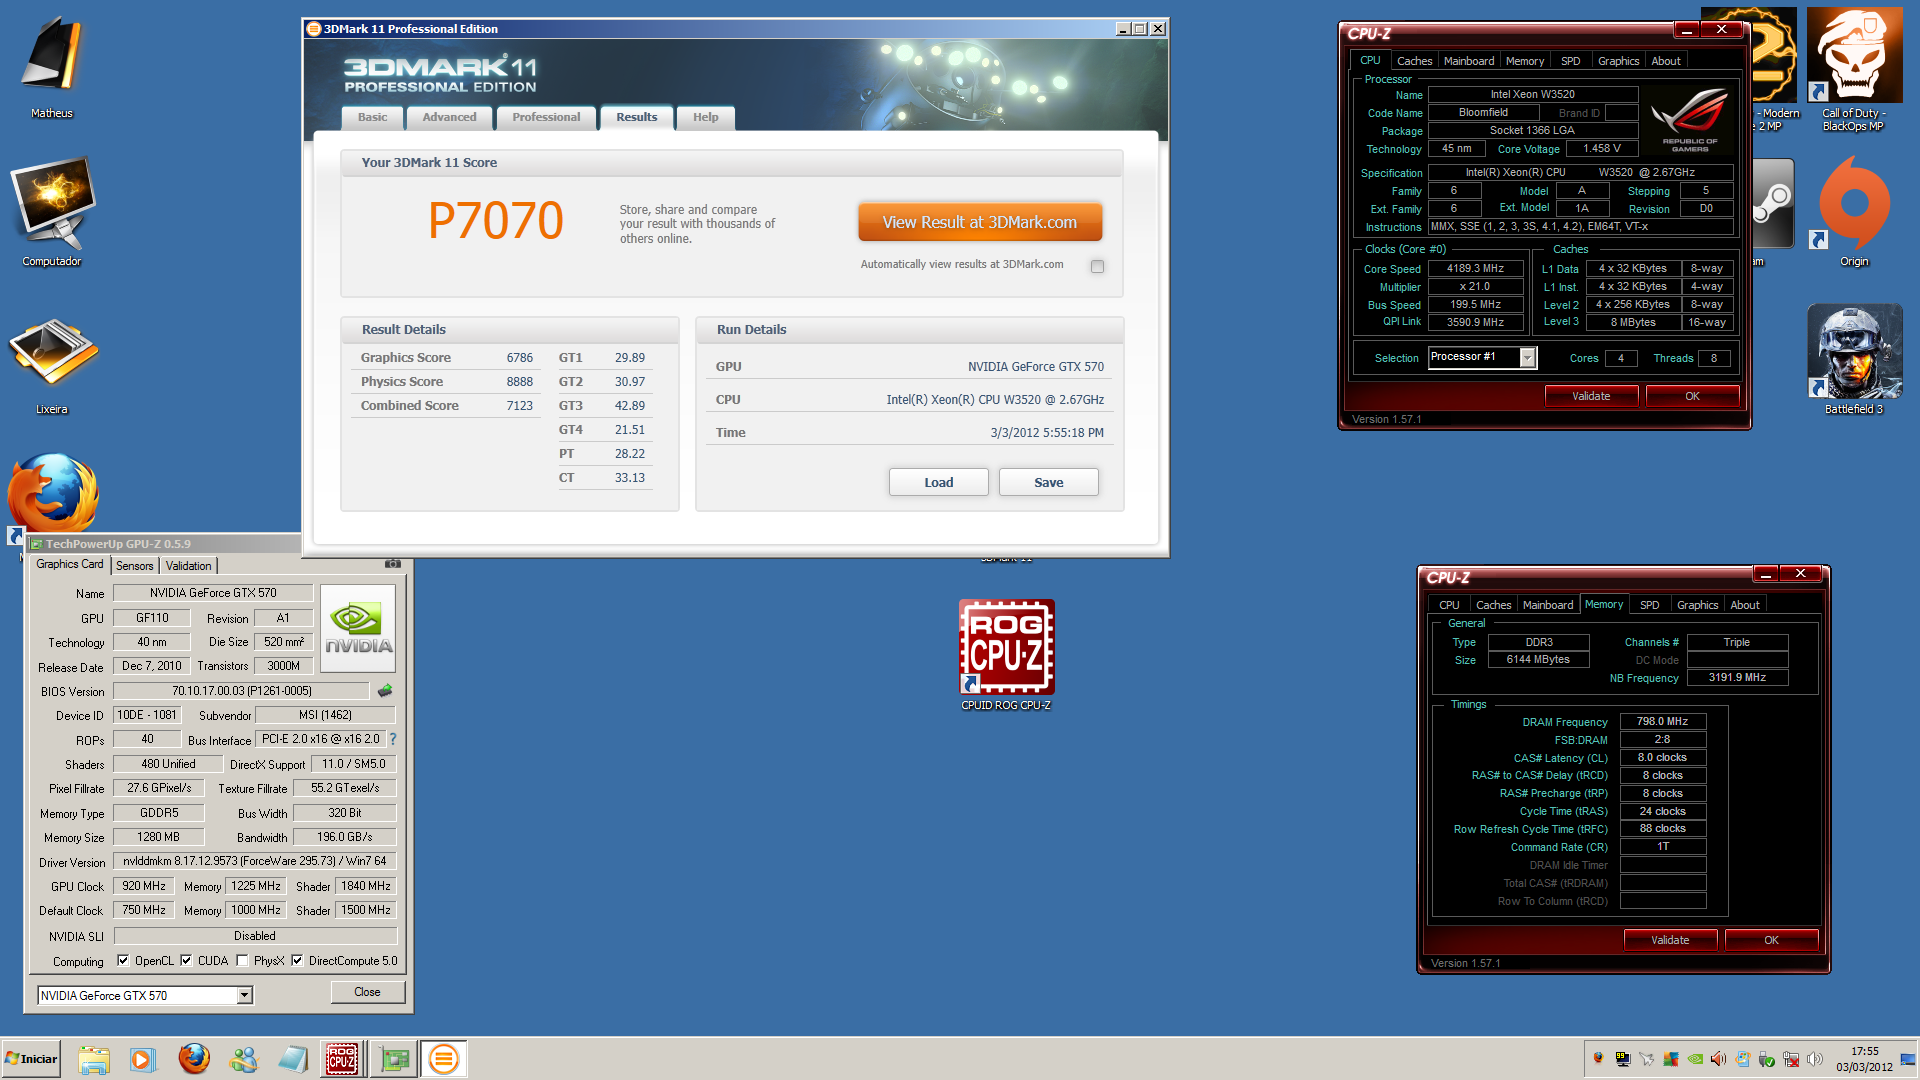
Task: Click View Result at 3DMark.com button
Action: coord(979,222)
